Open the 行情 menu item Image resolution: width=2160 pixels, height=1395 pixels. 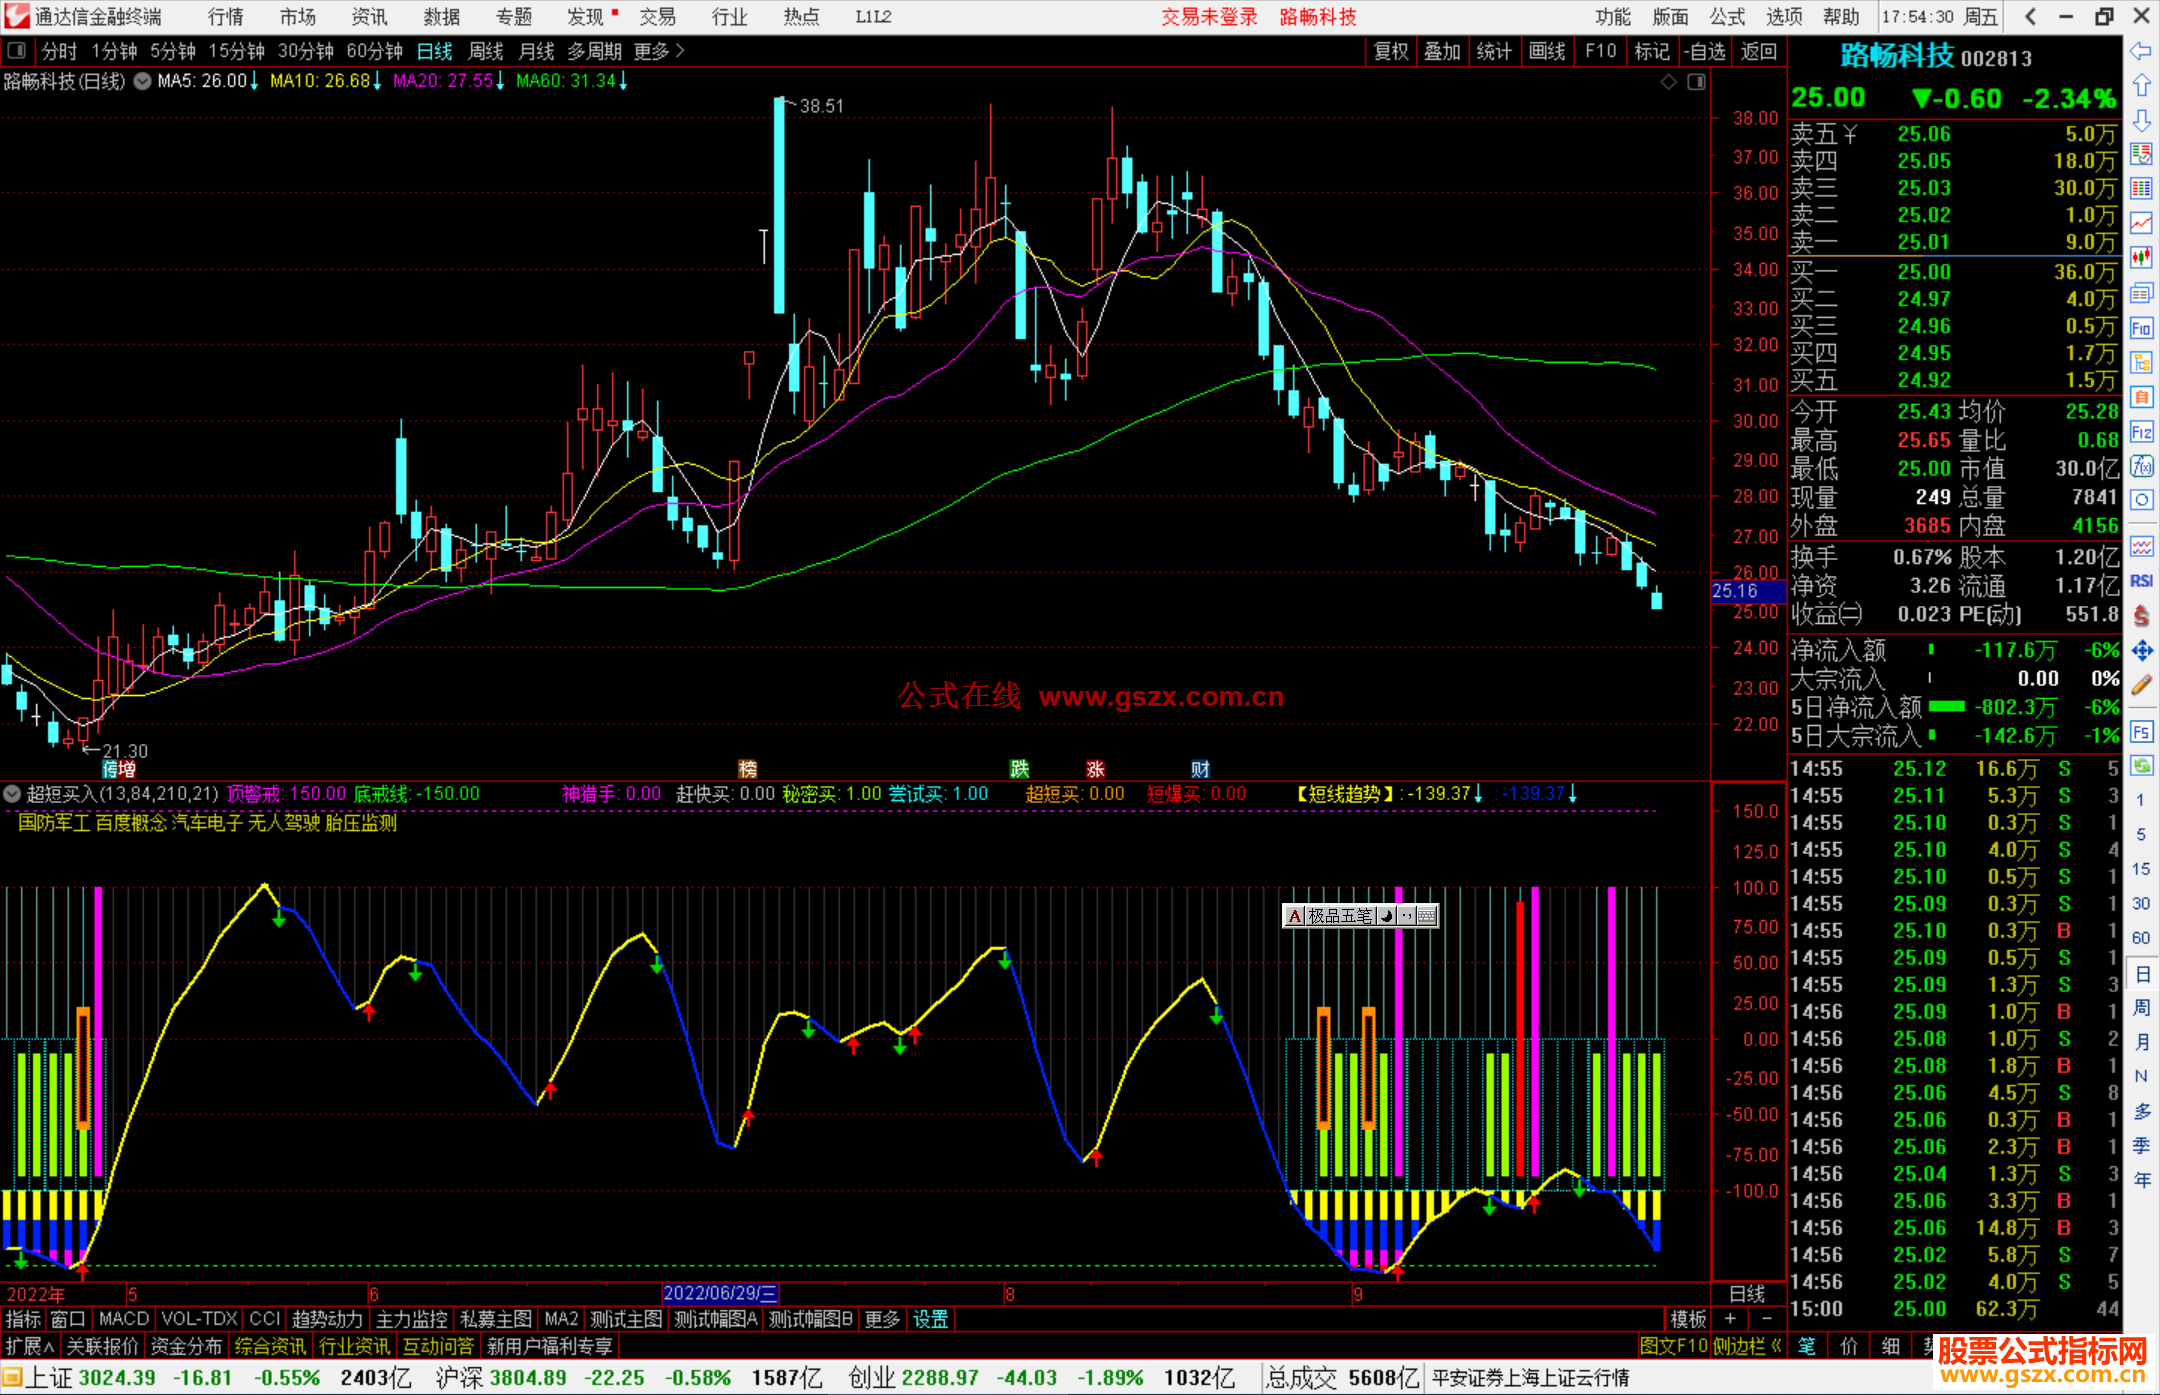click(x=226, y=17)
